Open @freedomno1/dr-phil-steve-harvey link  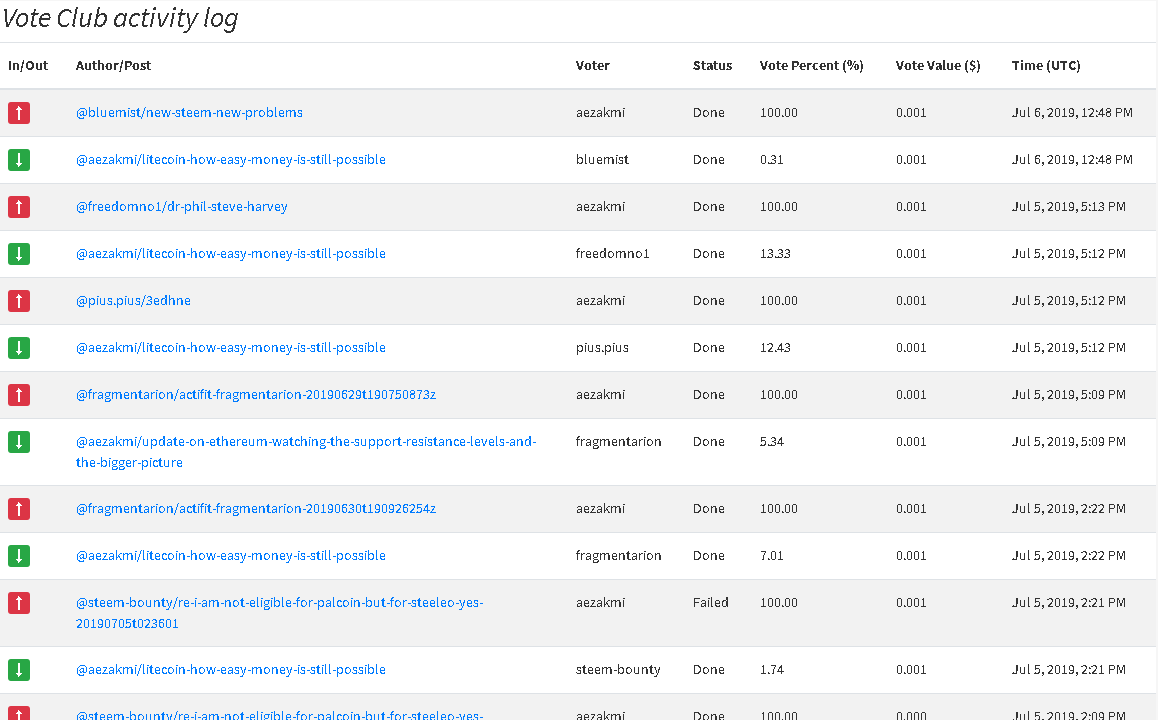(x=182, y=207)
